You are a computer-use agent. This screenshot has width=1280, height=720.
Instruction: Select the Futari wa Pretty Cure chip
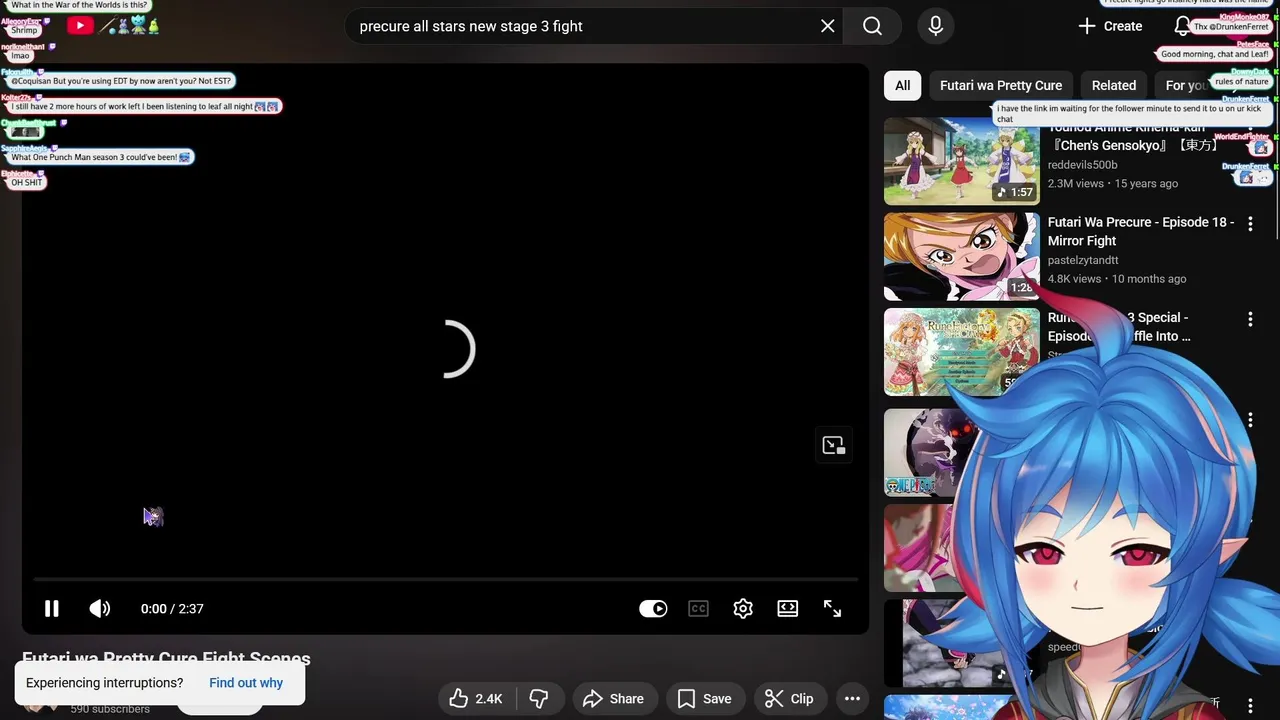point(1001,85)
